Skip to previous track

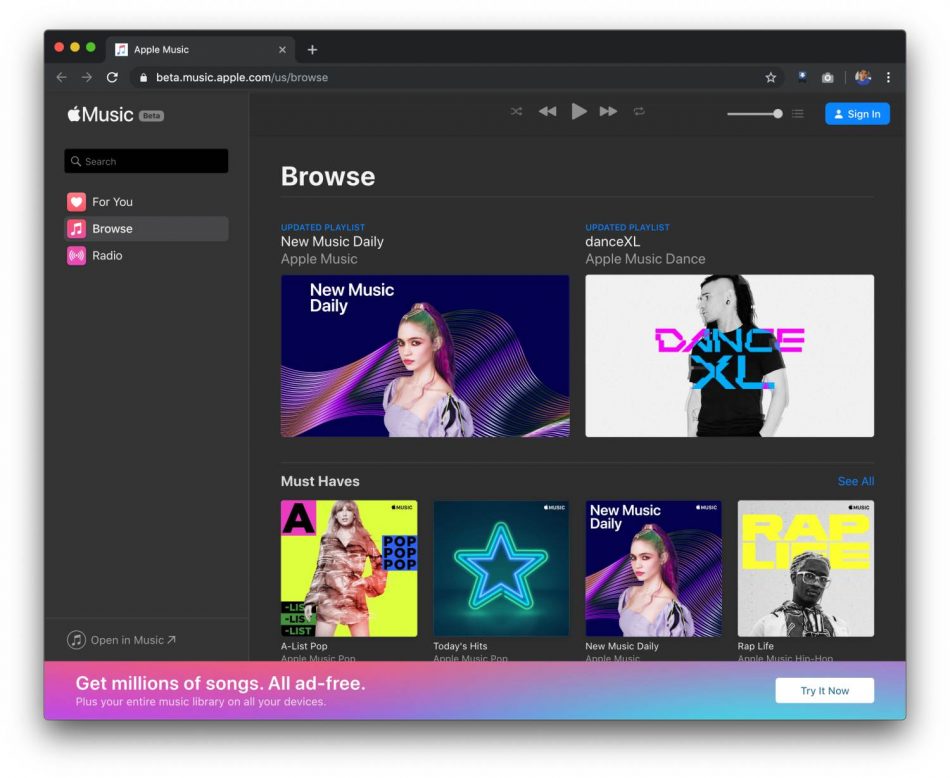pos(548,111)
